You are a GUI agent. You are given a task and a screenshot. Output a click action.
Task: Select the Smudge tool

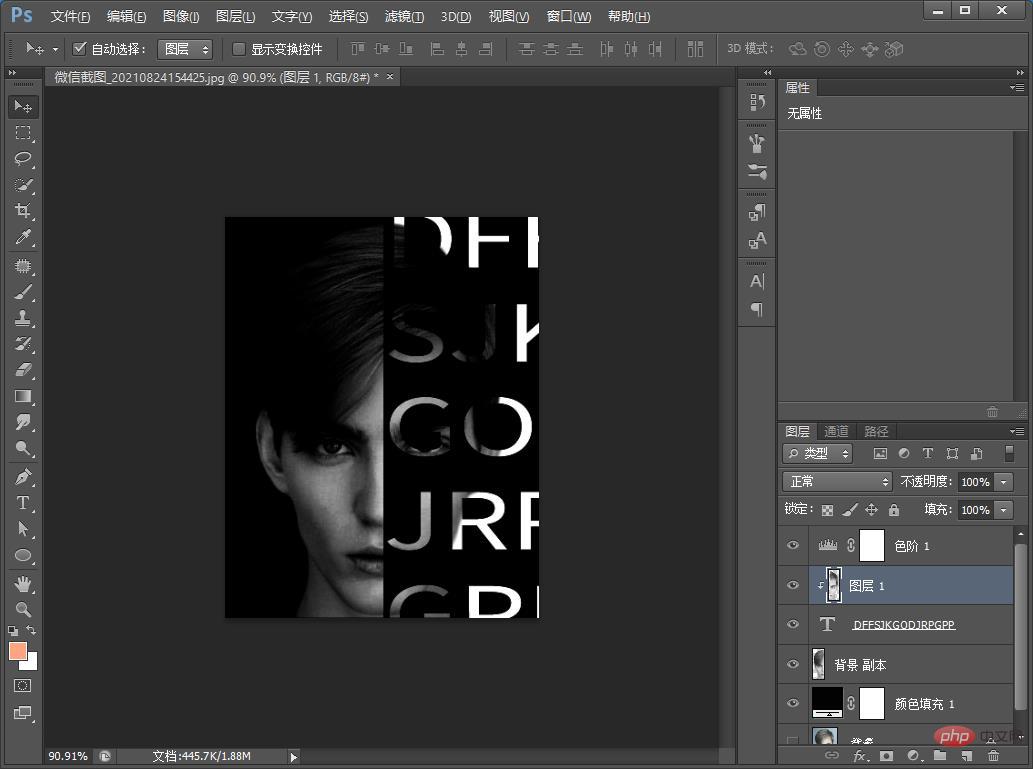tap(23, 422)
